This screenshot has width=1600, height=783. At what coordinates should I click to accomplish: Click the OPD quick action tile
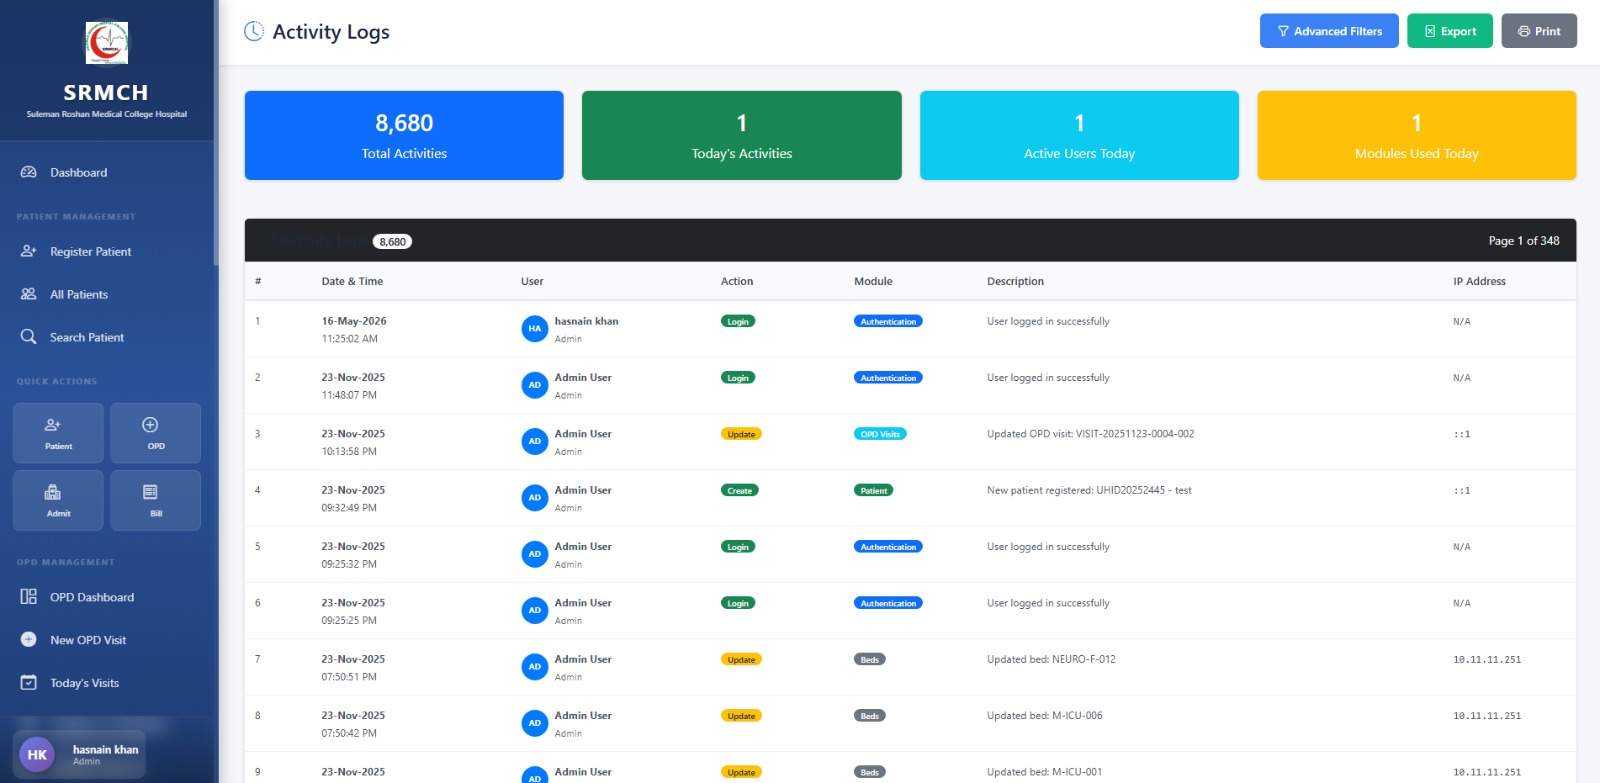click(156, 433)
